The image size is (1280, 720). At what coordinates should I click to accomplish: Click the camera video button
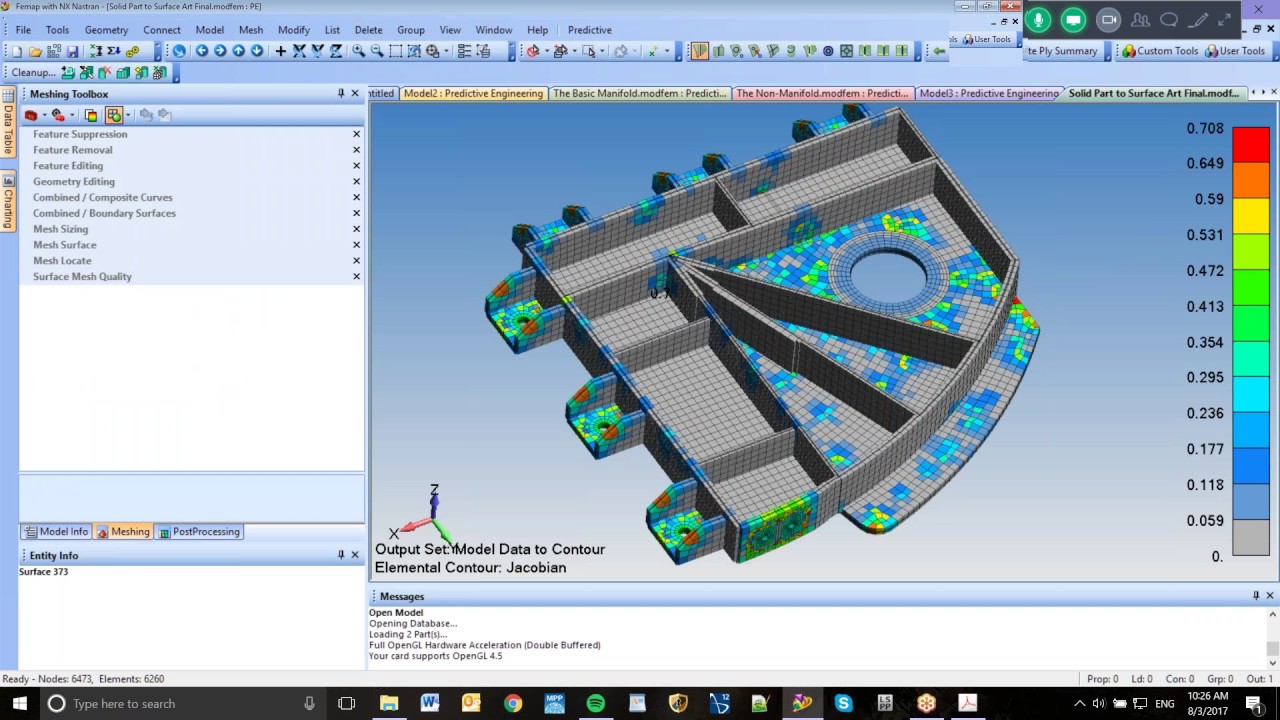[x=1108, y=19]
